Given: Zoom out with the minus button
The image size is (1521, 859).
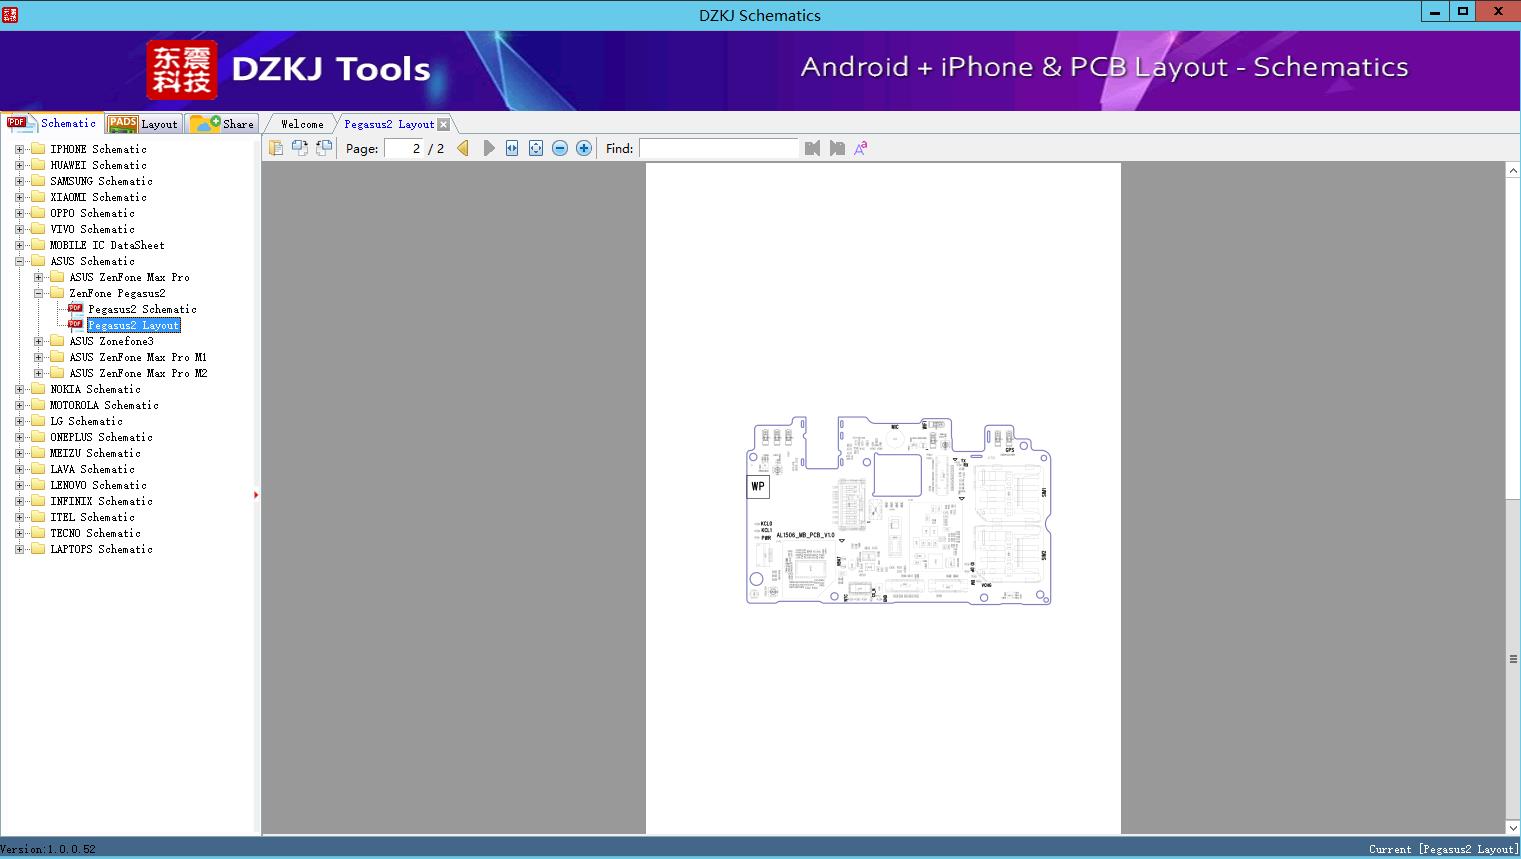Looking at the screenshot, I should [x=560, y=148].
